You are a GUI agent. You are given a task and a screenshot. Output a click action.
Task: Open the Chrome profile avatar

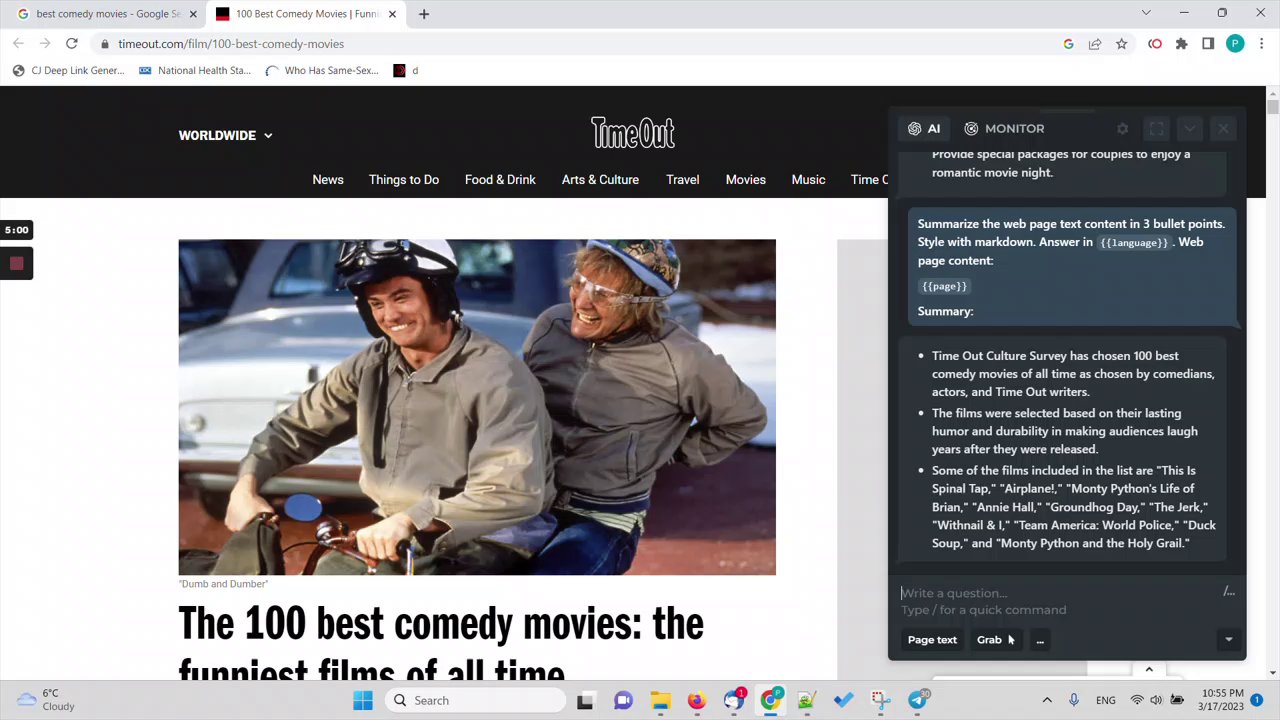1235,44
